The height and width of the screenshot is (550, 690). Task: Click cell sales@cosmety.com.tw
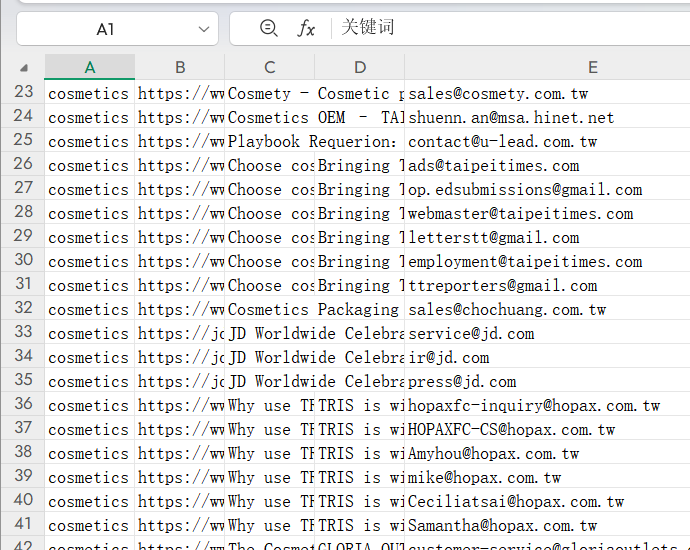547,93
